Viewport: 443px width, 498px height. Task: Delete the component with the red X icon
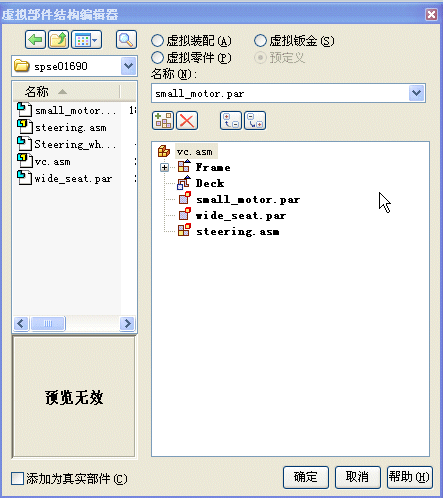187,120
